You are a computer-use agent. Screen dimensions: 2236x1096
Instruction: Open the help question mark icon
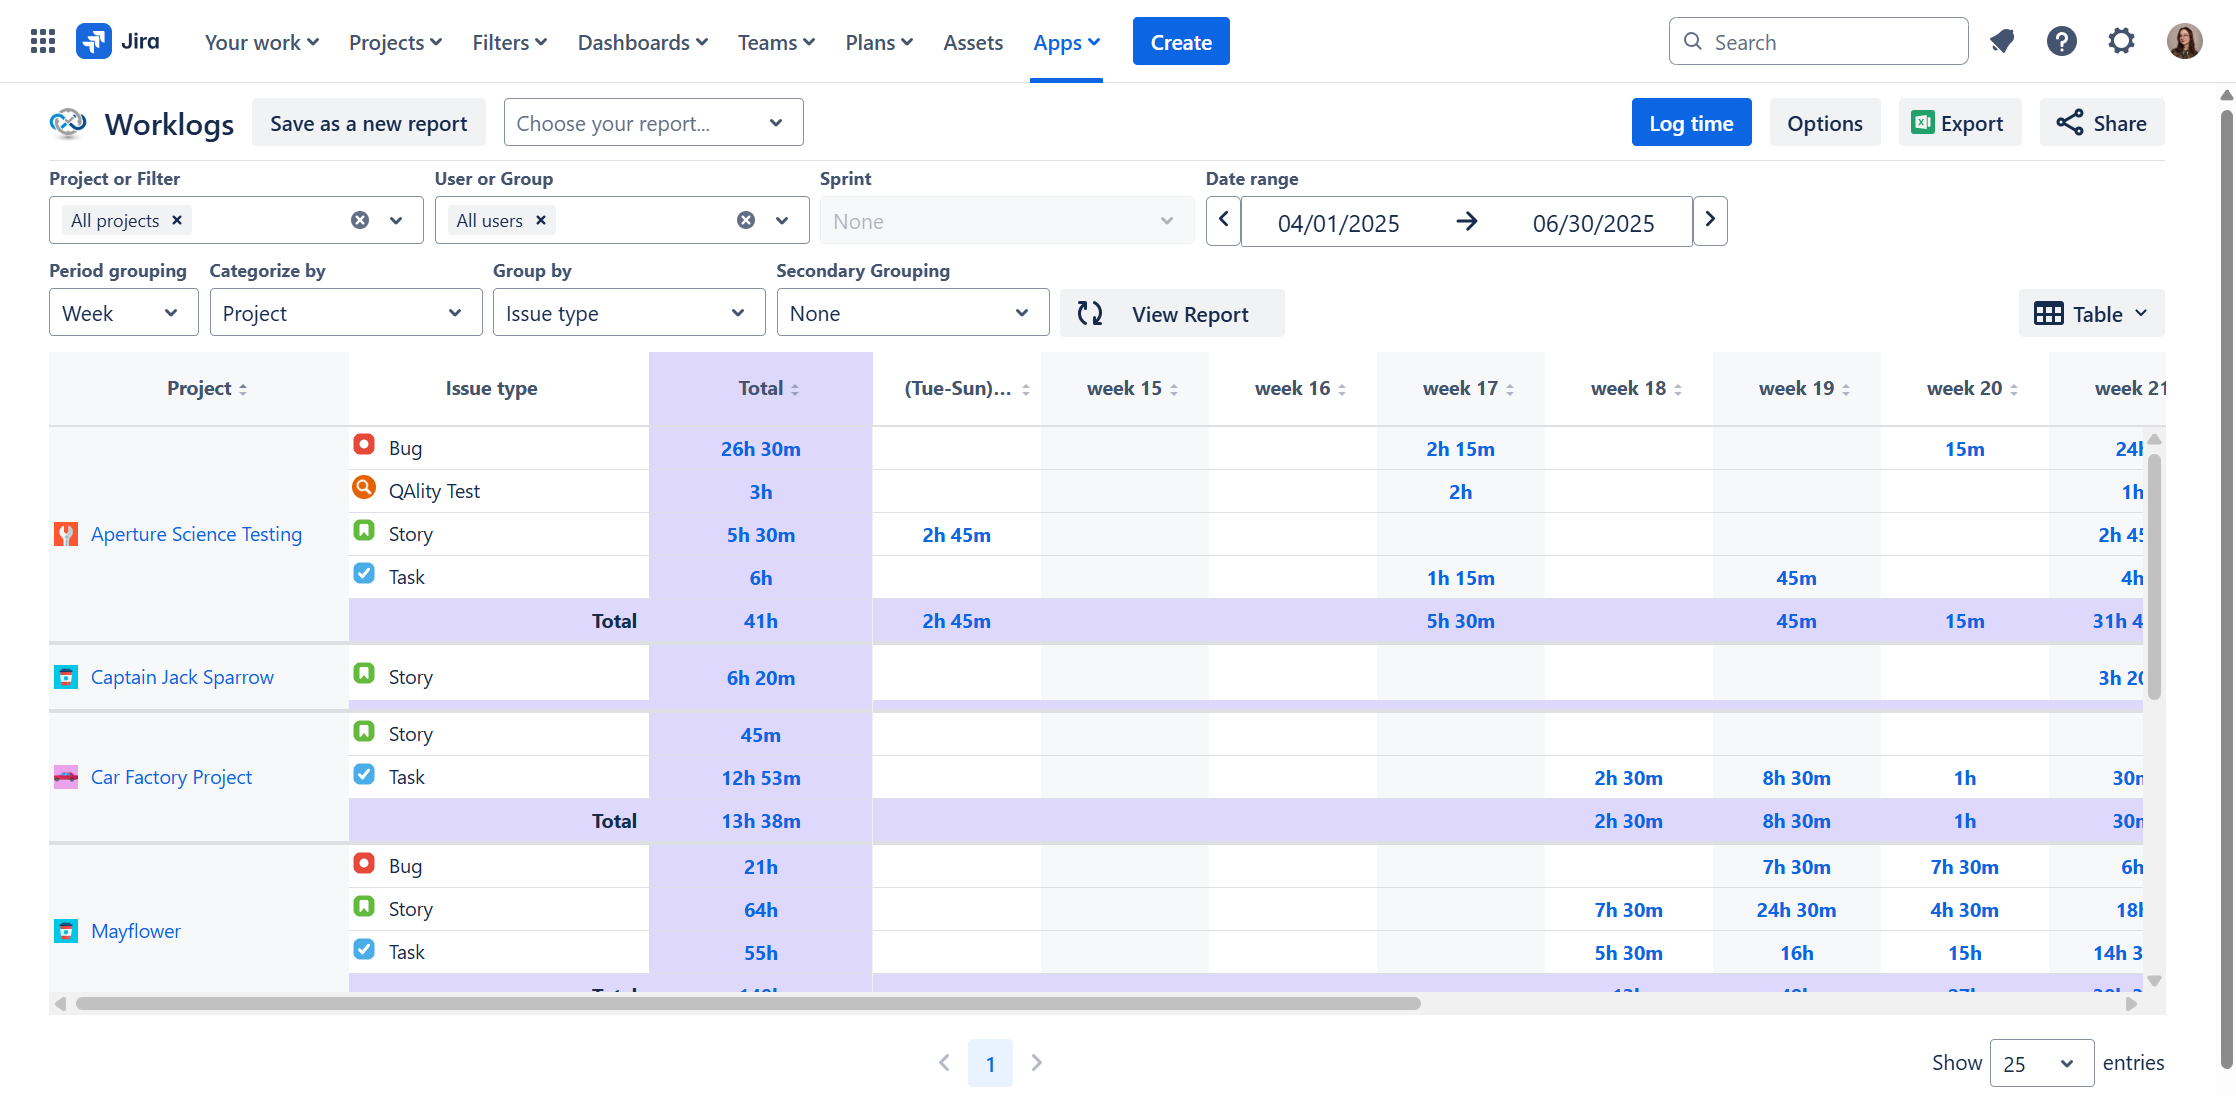click(x=2062, y=41)
